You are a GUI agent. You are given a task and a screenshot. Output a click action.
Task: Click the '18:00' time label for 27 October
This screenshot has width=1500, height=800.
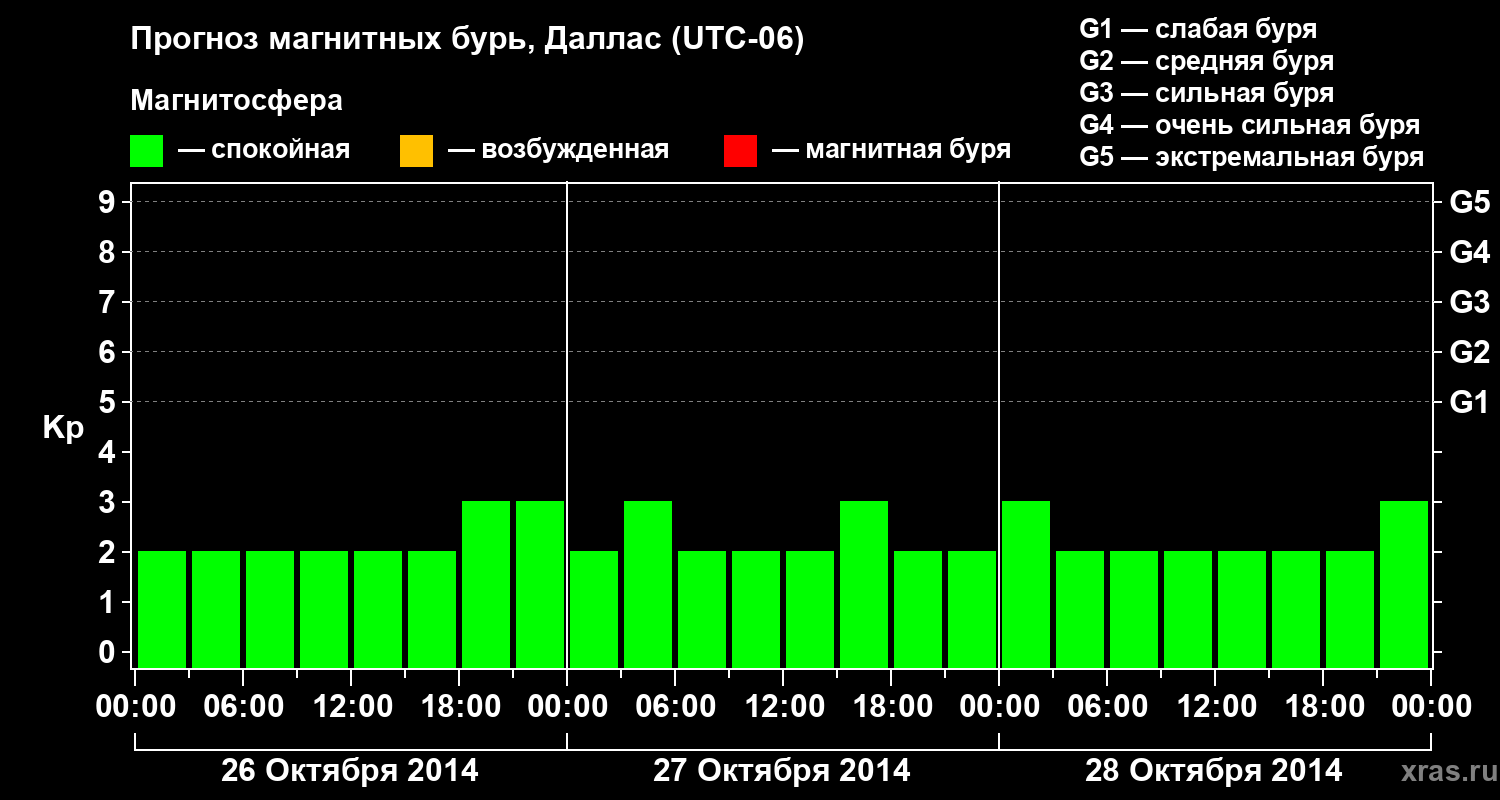(893, 707)
